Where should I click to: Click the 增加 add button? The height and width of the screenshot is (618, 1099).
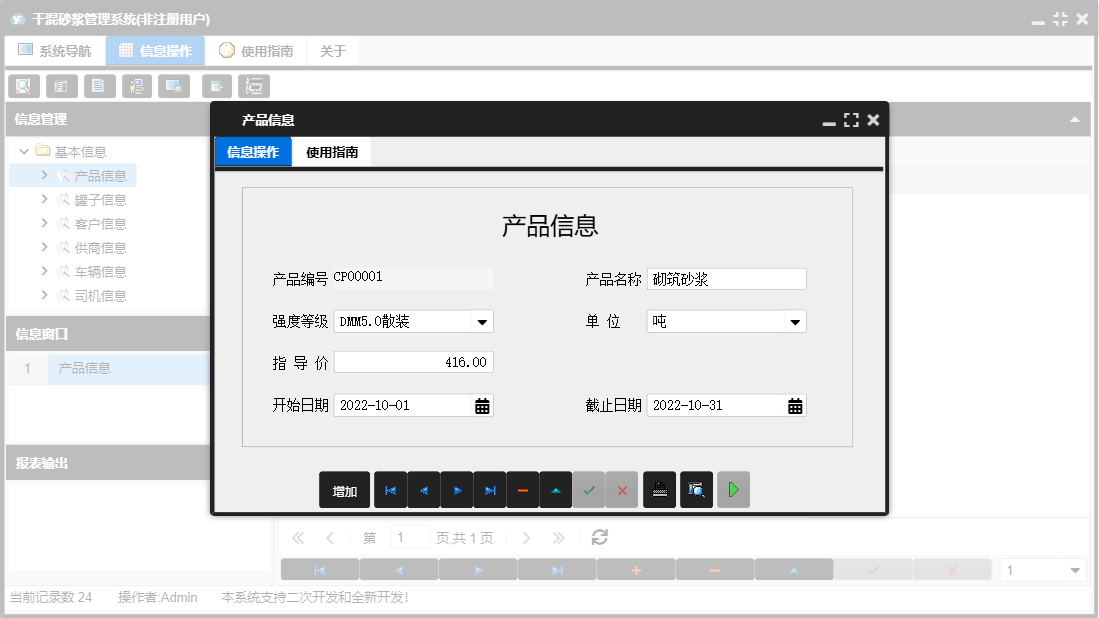point(344,490)
